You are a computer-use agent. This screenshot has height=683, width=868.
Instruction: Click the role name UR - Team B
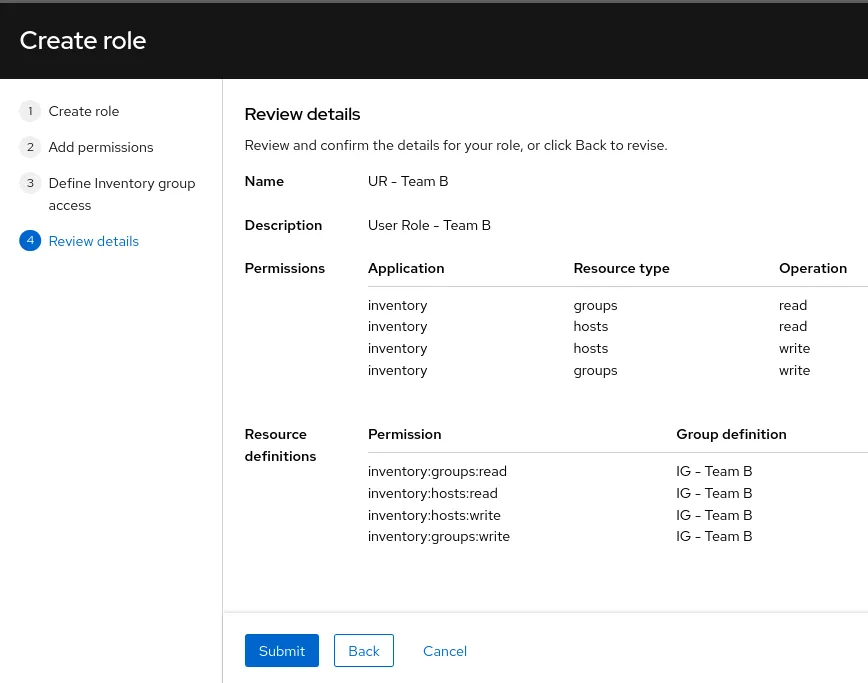click(x=408, y=182)
